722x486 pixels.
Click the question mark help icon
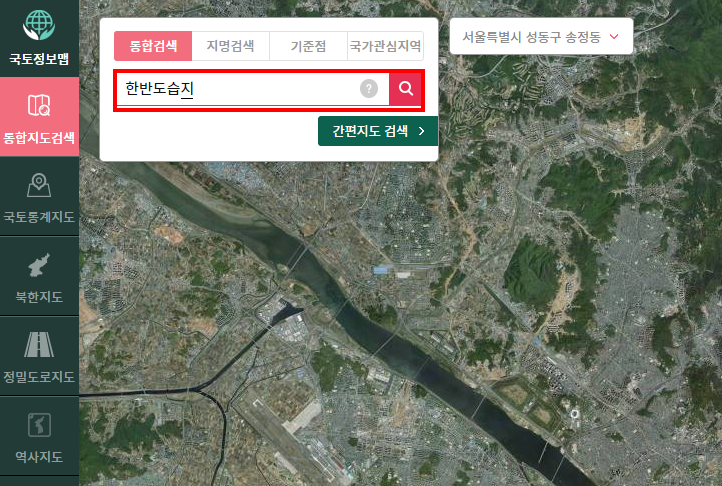(369, 88)
